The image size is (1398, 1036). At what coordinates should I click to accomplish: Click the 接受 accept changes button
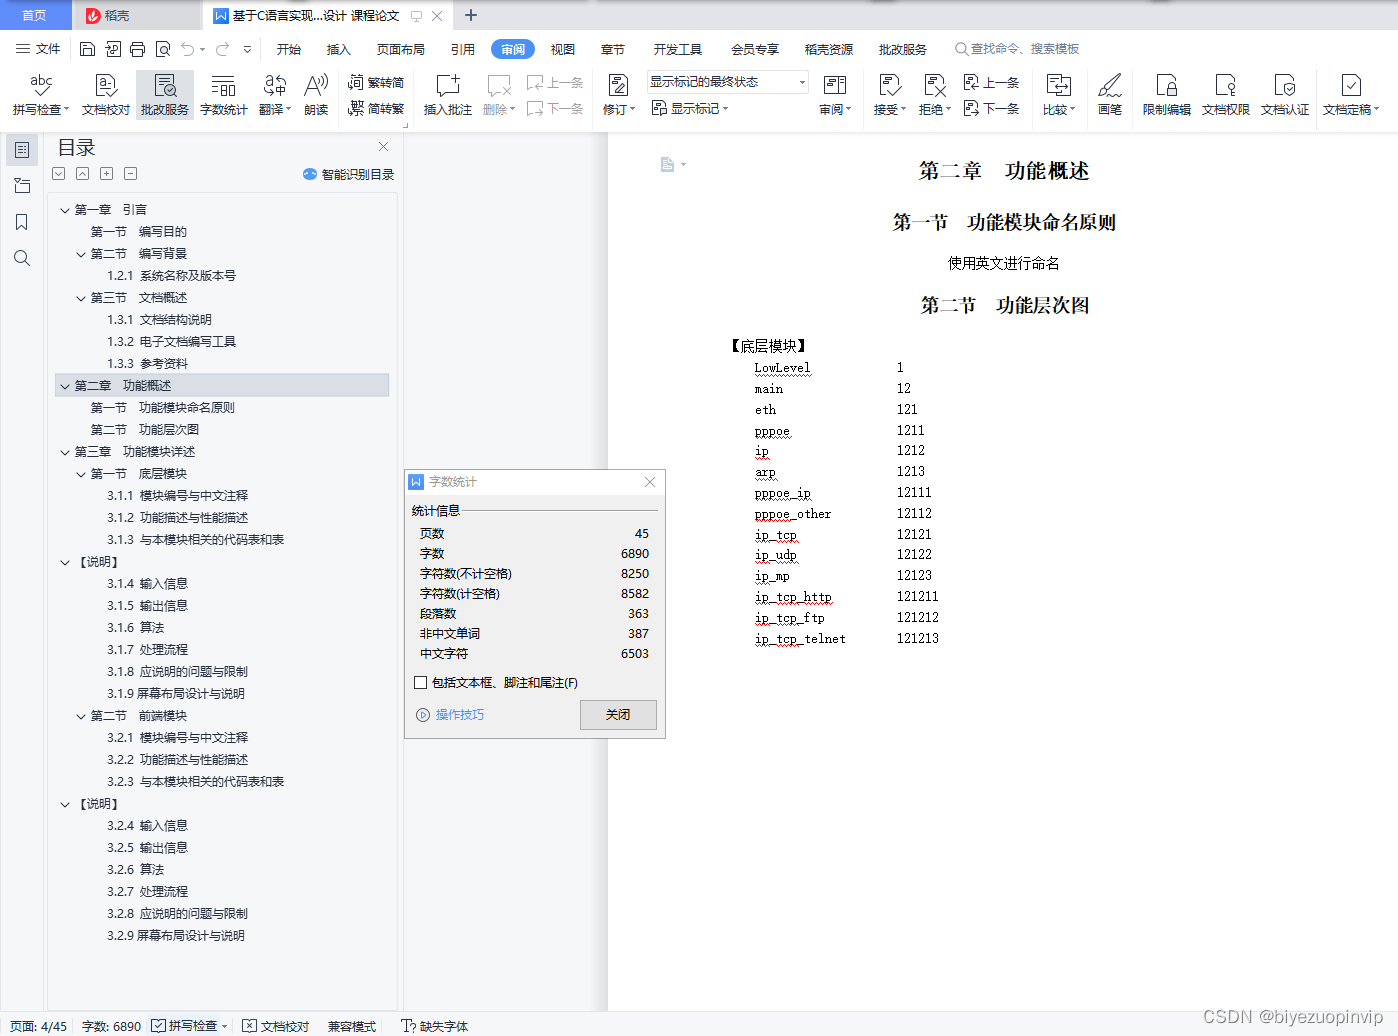(889, 95)
